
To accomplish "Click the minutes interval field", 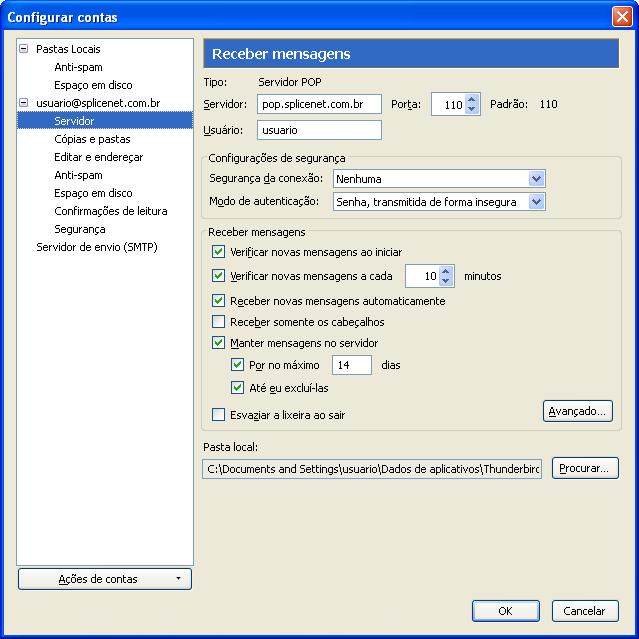I will [422, 276].
